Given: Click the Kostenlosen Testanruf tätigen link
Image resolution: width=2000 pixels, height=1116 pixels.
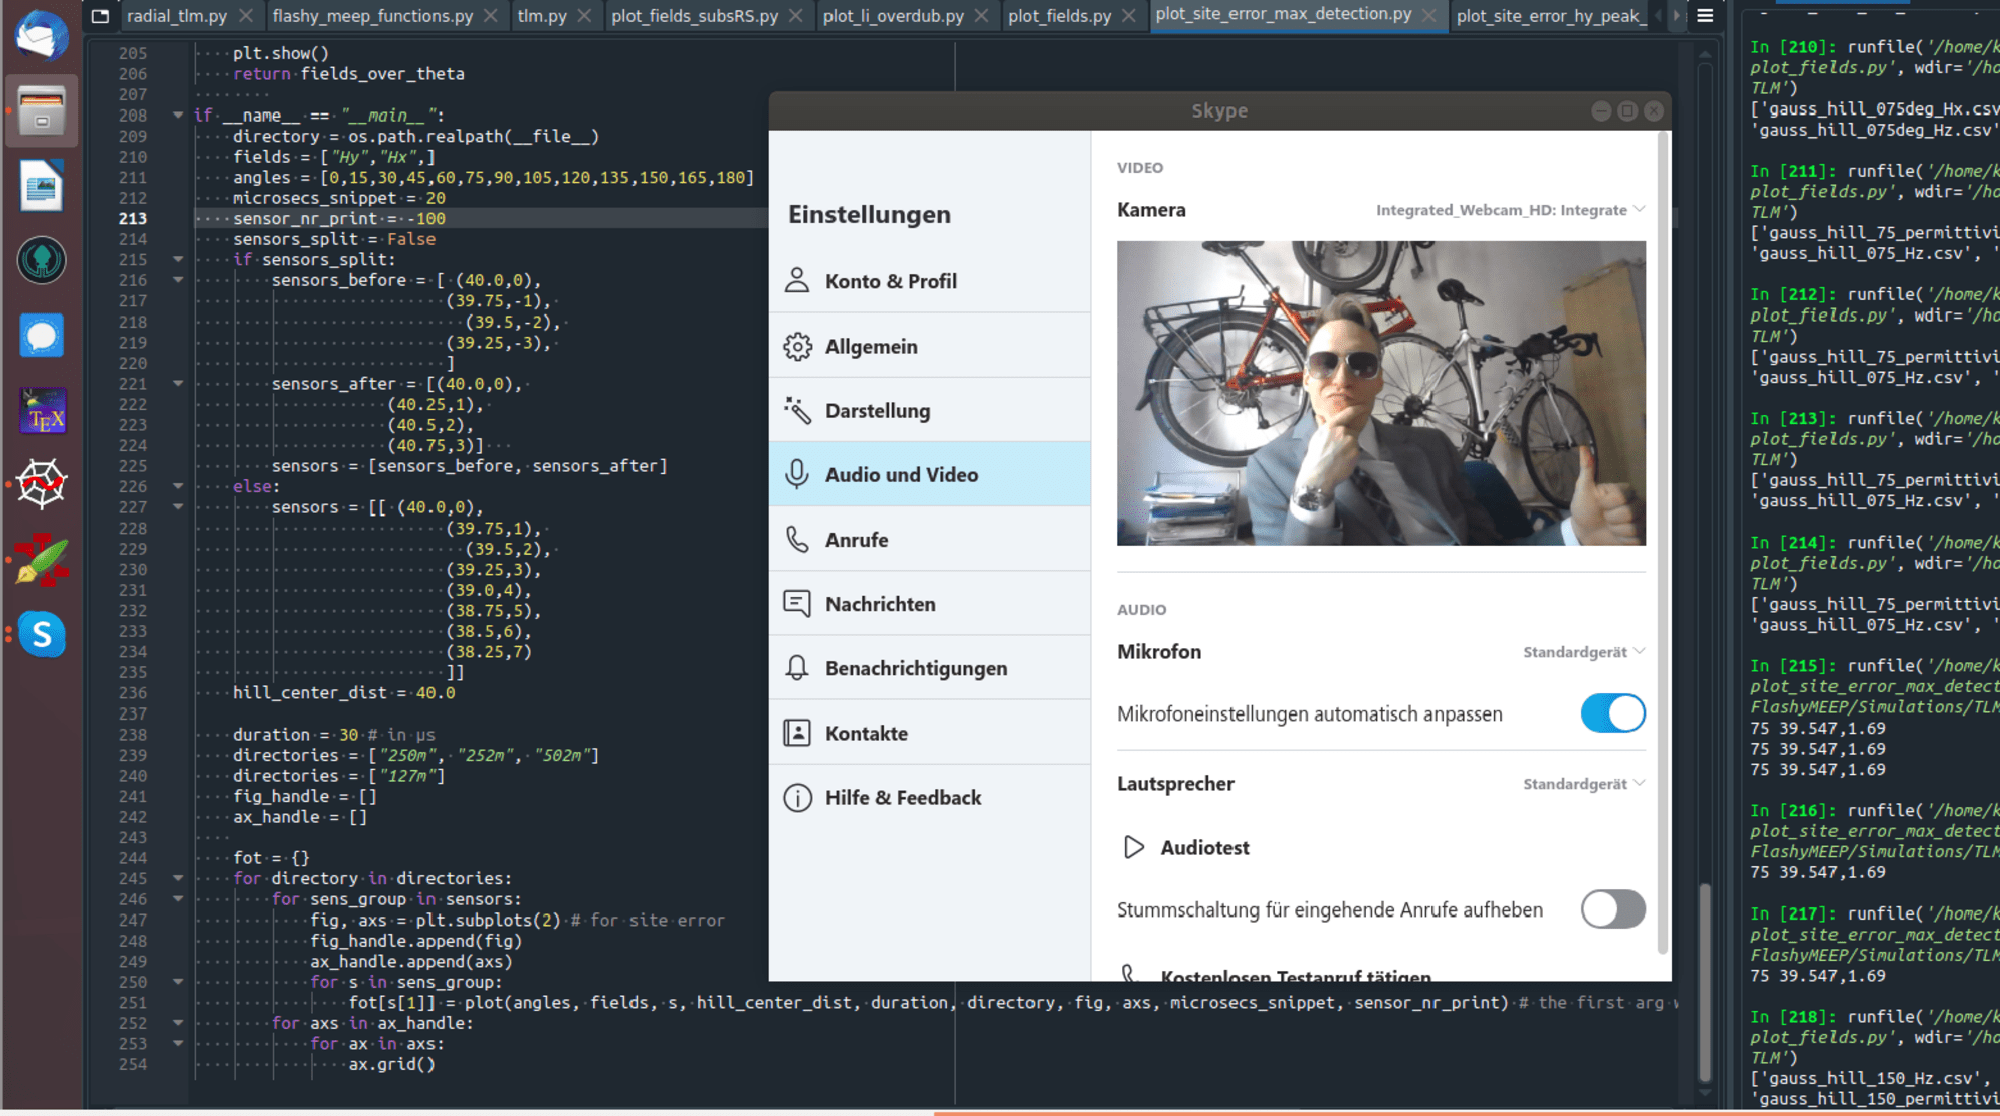Looking at the screenshot, I should pyautogui.click(x=1295, y=975).
